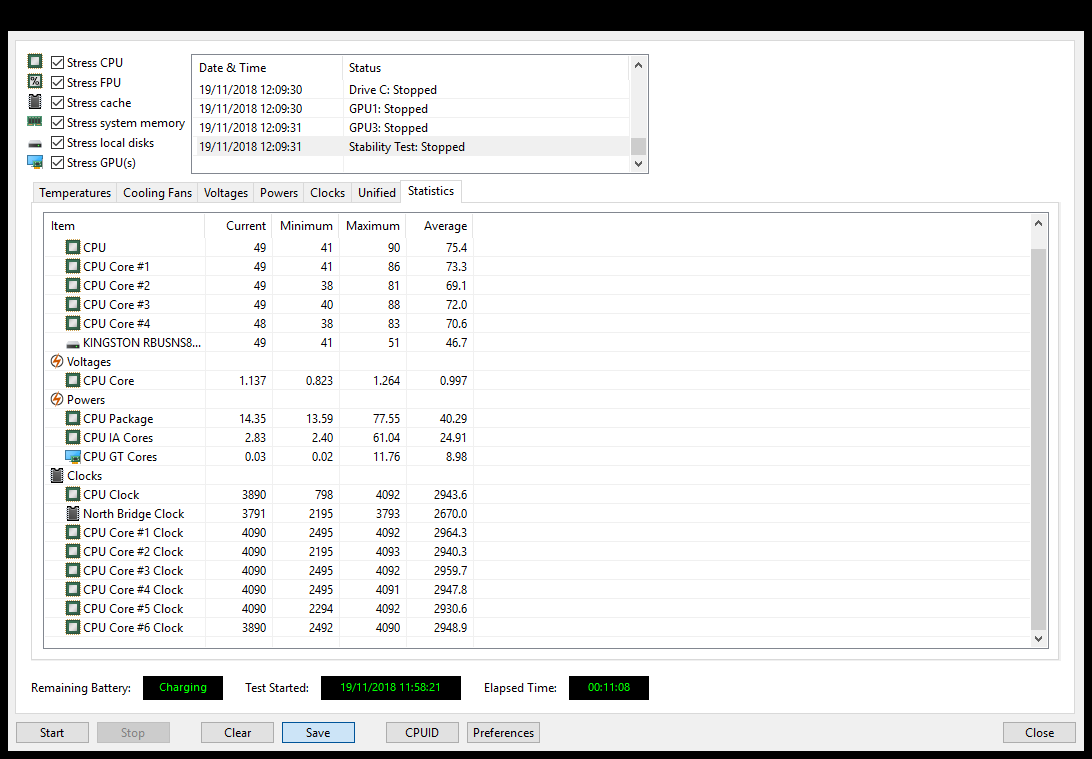Click the Voltages section lightning icon

(x=57, y=361)
